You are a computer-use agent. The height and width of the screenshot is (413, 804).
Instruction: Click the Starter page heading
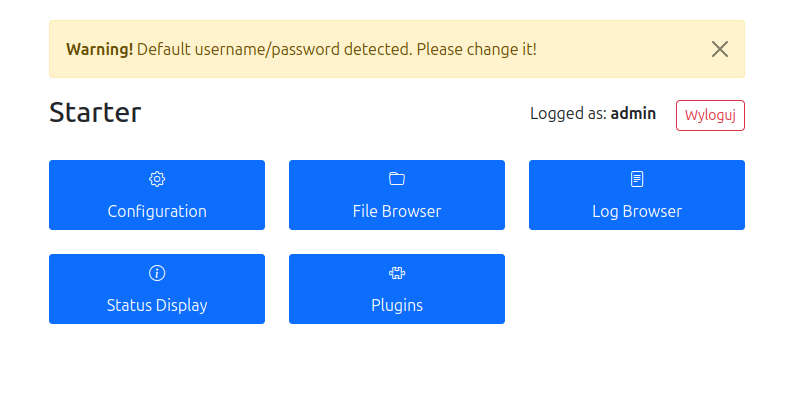pyautogui.click(x=95, y=113)
